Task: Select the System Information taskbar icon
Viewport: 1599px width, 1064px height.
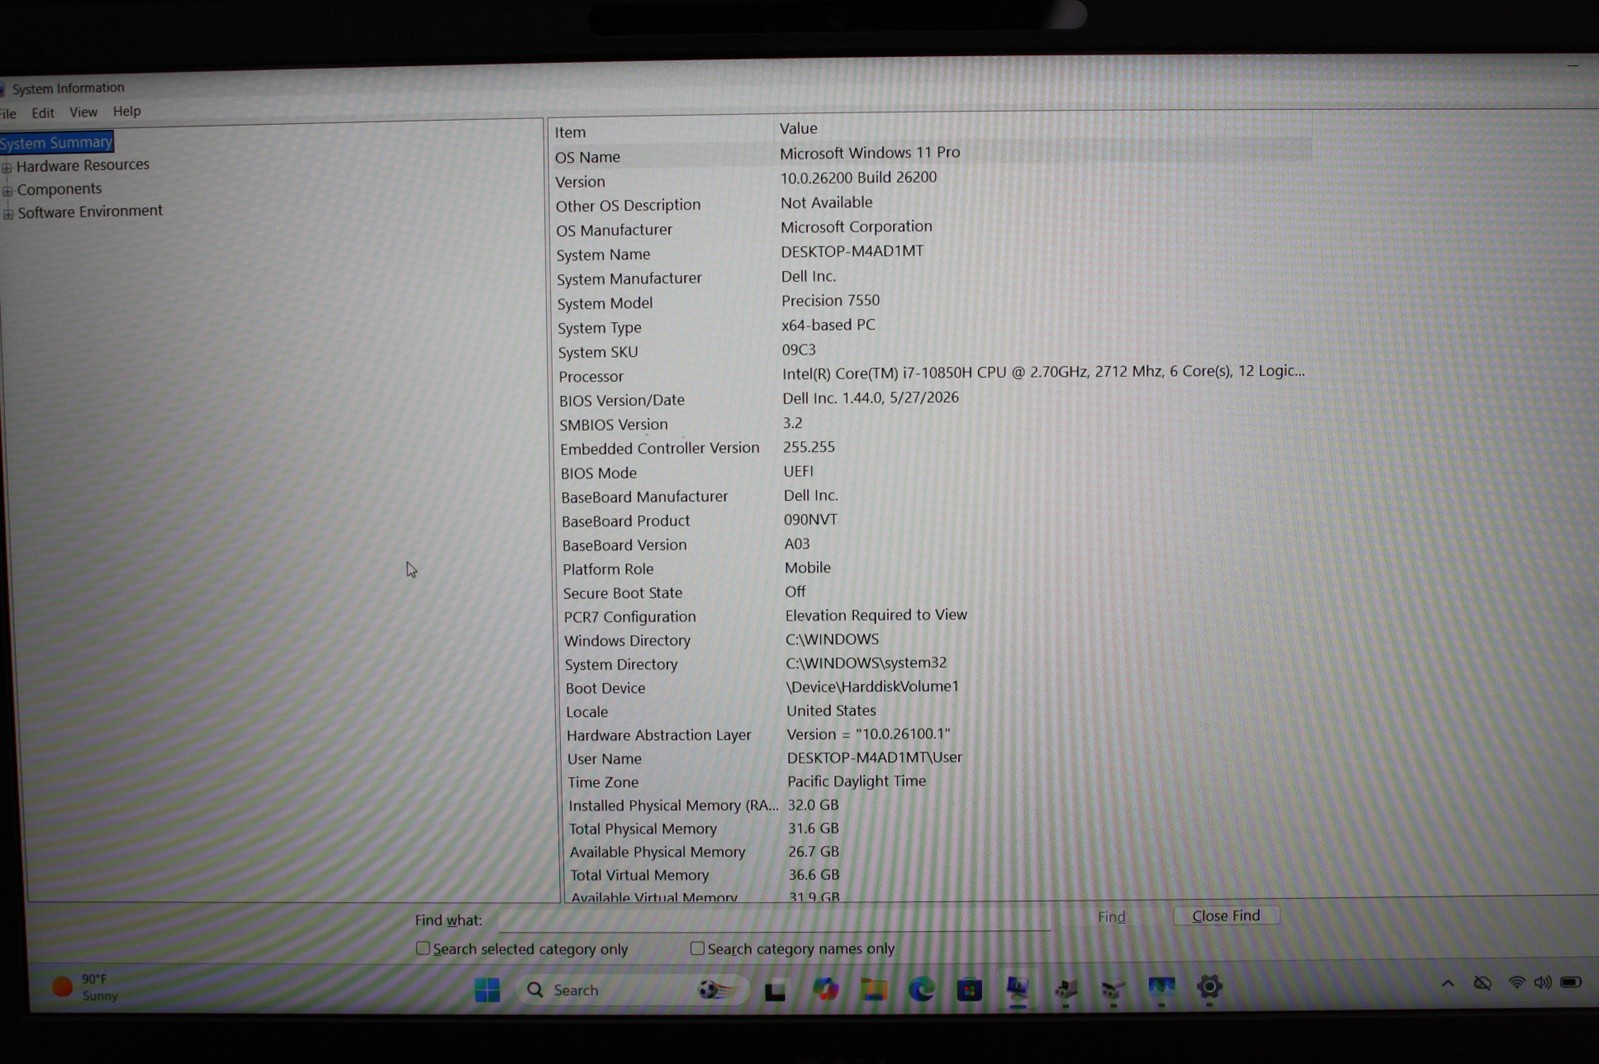Action: (1017, 989)
